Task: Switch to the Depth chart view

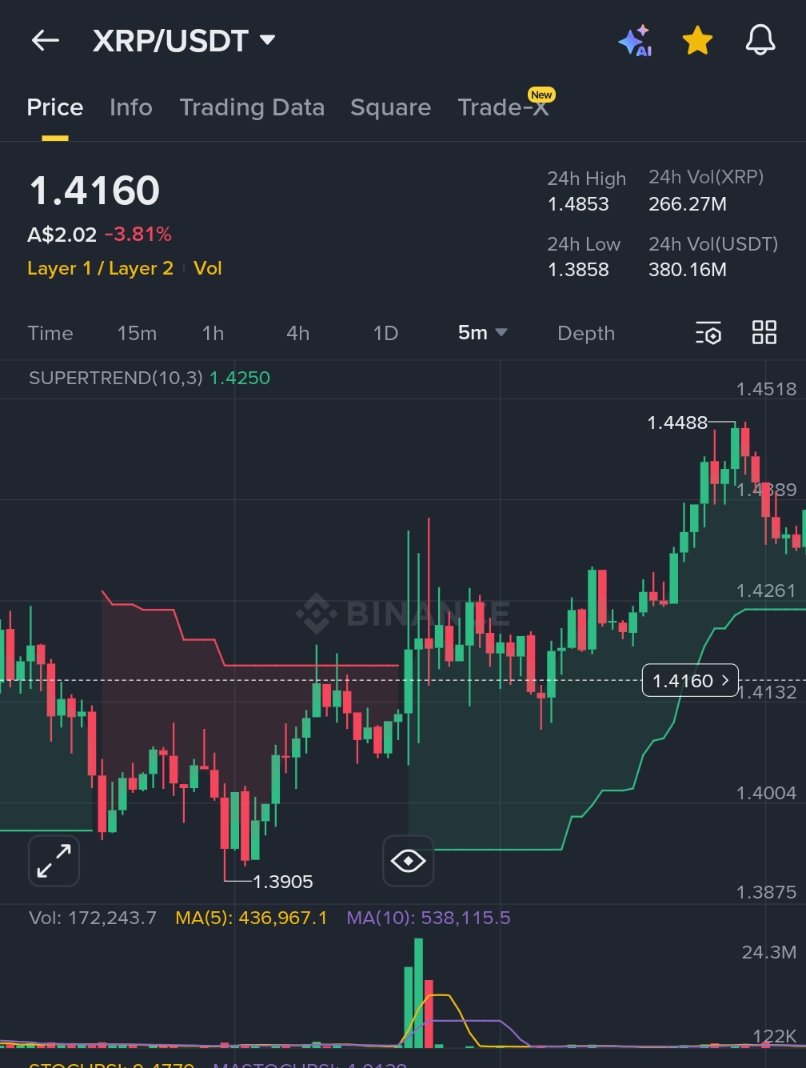Action: [x=586, y=333]
